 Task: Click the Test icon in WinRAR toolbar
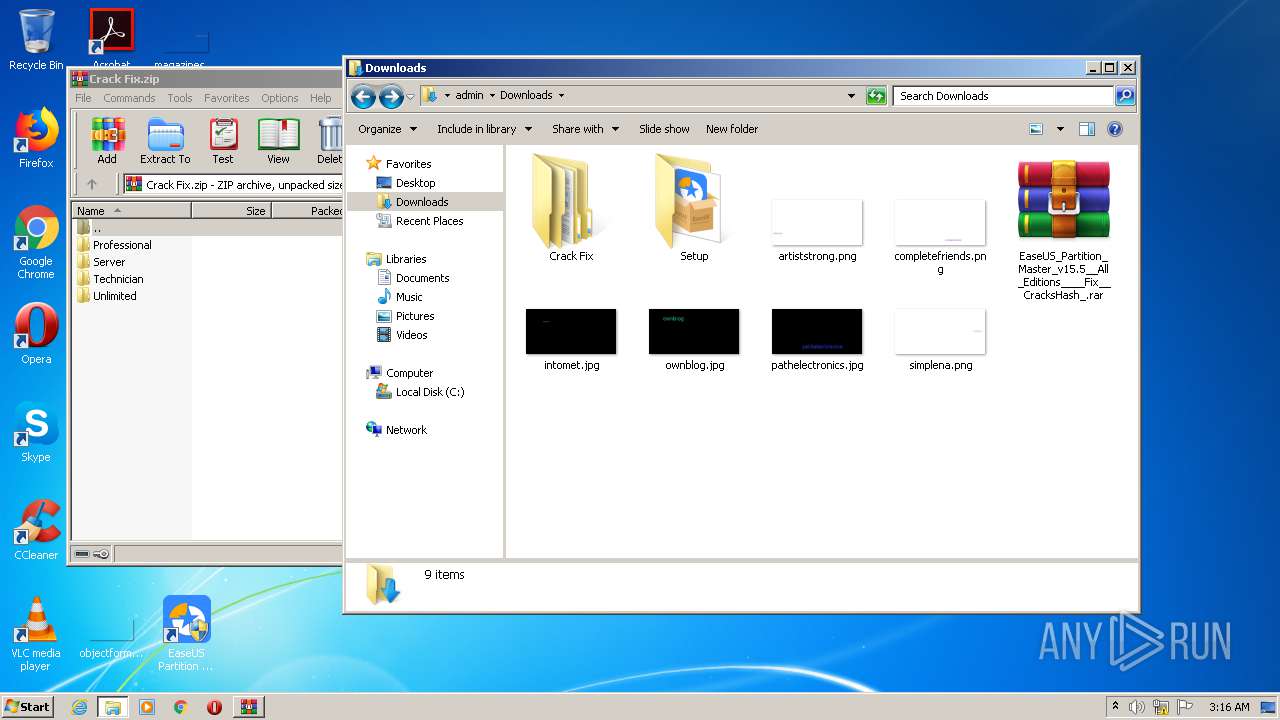(223, 141)
